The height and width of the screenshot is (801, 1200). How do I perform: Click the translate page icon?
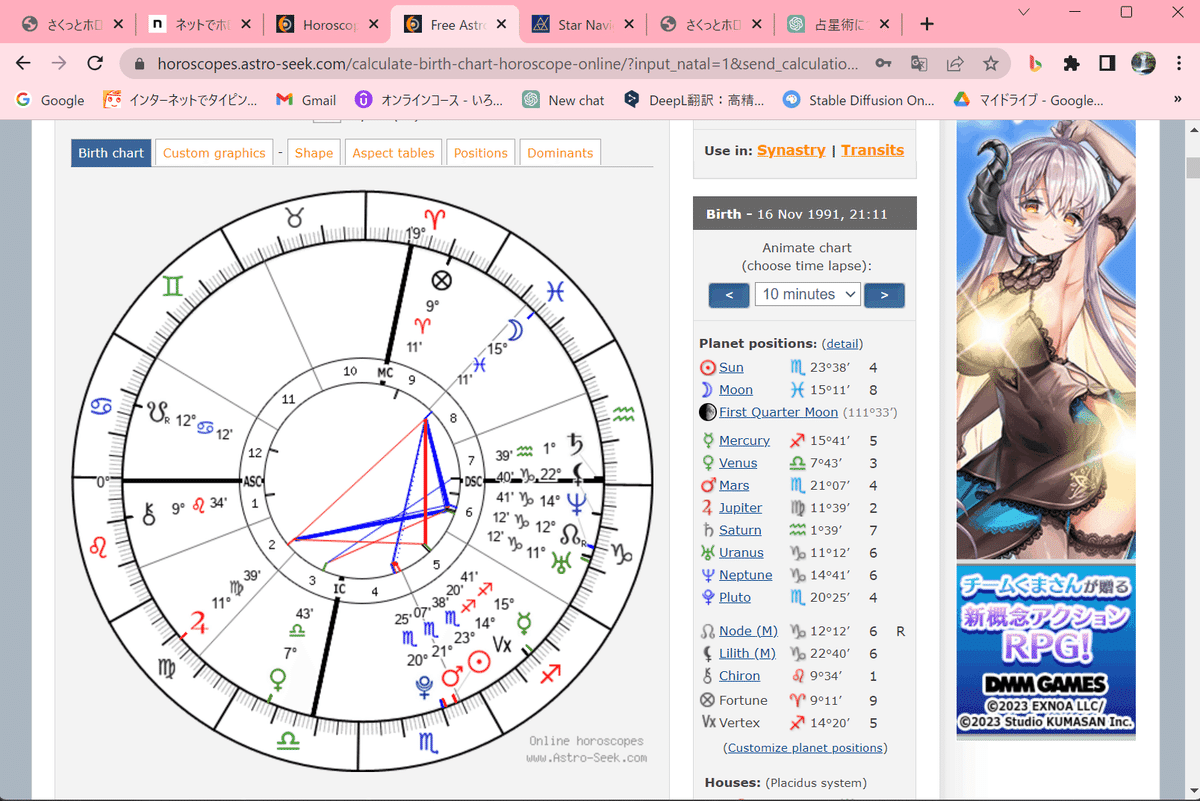click(919, 63)
